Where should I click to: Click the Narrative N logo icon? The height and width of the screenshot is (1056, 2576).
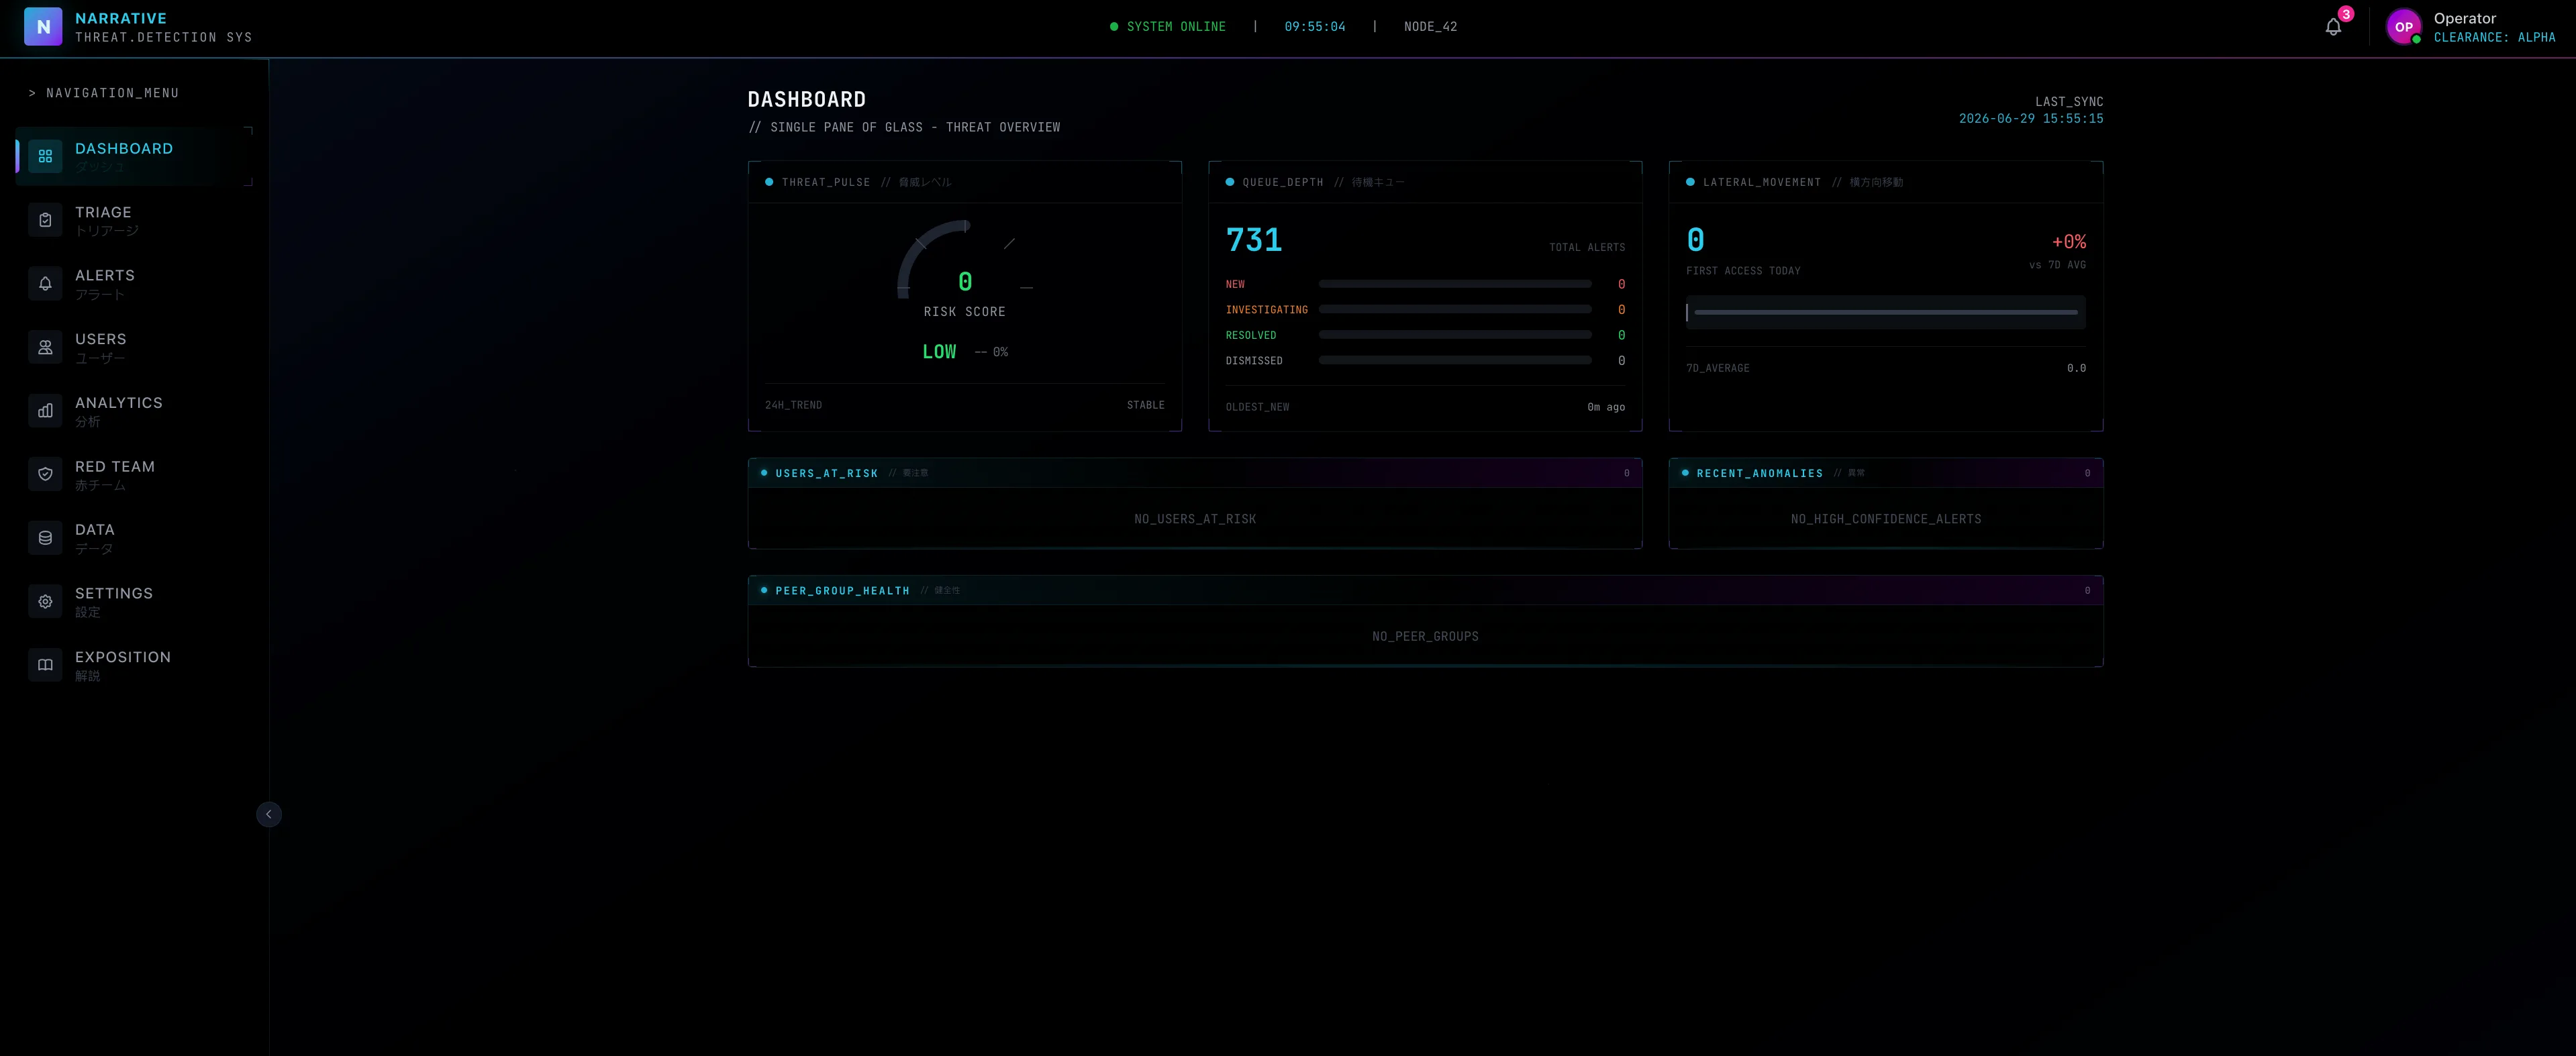click(x=43, y=27)
